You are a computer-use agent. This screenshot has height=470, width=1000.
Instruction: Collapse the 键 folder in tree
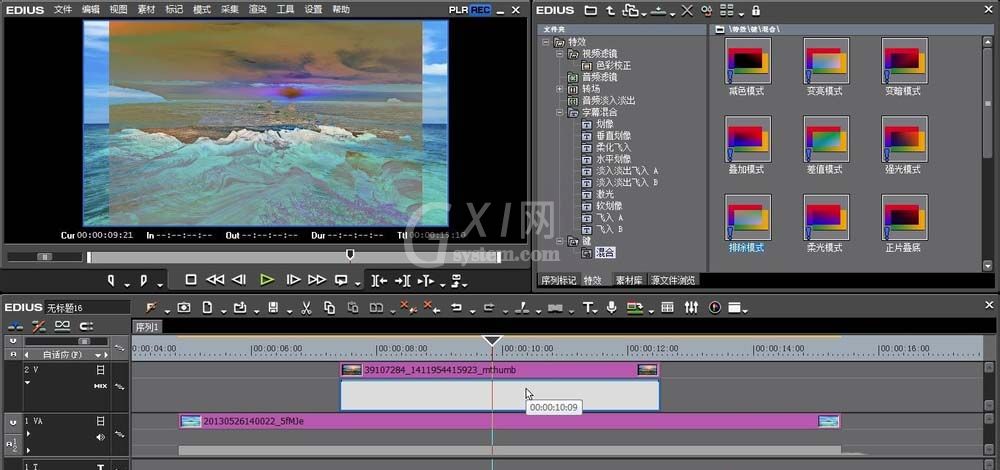coord(559,241)
